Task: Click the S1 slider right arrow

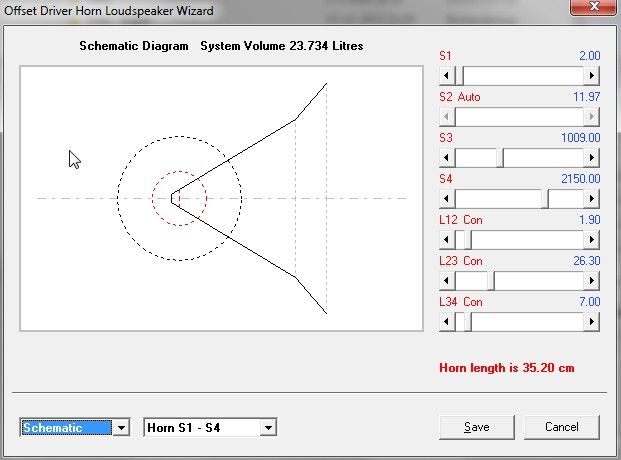Action: 591,75
